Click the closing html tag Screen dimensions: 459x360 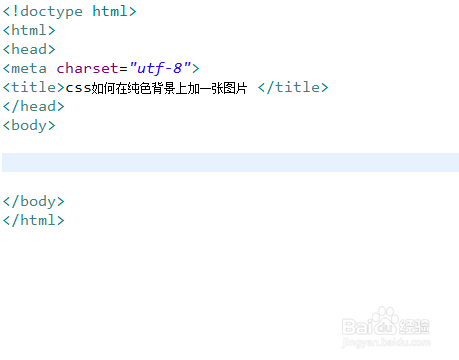[x=33, y=220]
